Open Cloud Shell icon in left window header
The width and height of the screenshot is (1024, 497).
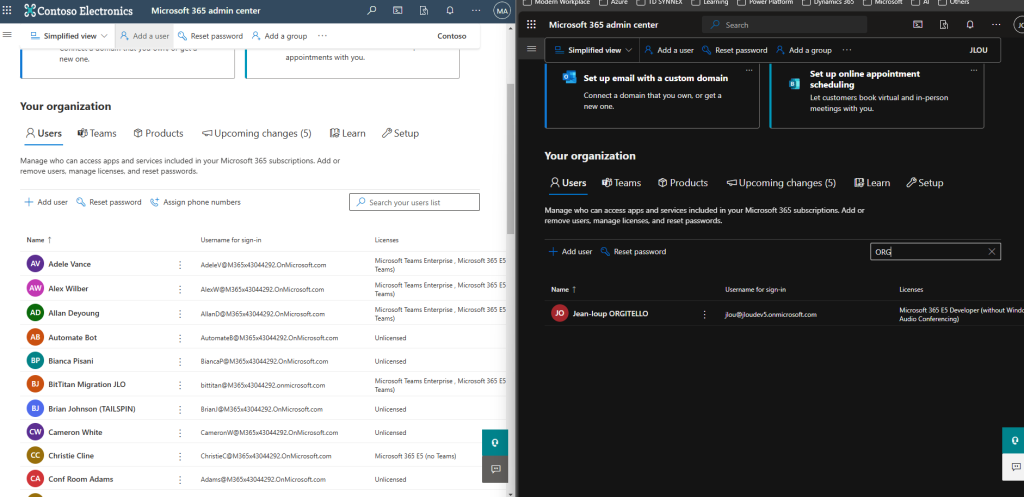[398, 10]
